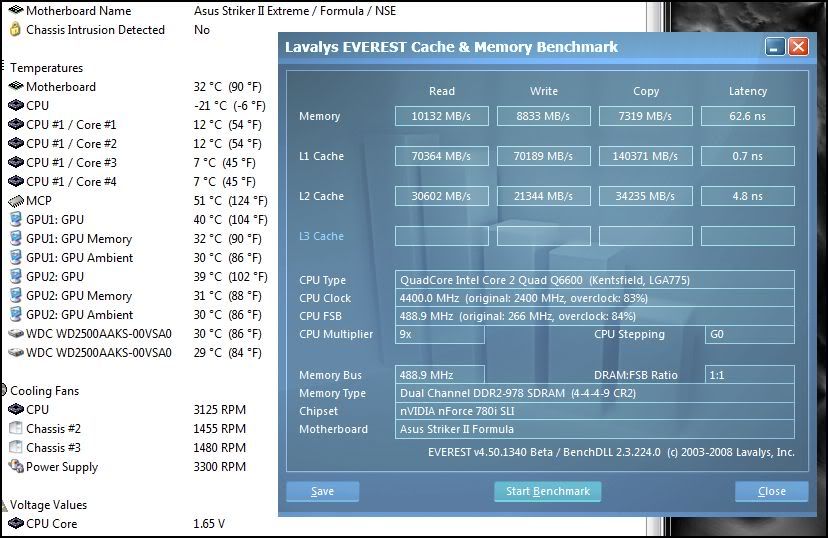This screenshot has width=828, height=538.
Task: Click the Temperatures section heading
Action: click(46, 68)
